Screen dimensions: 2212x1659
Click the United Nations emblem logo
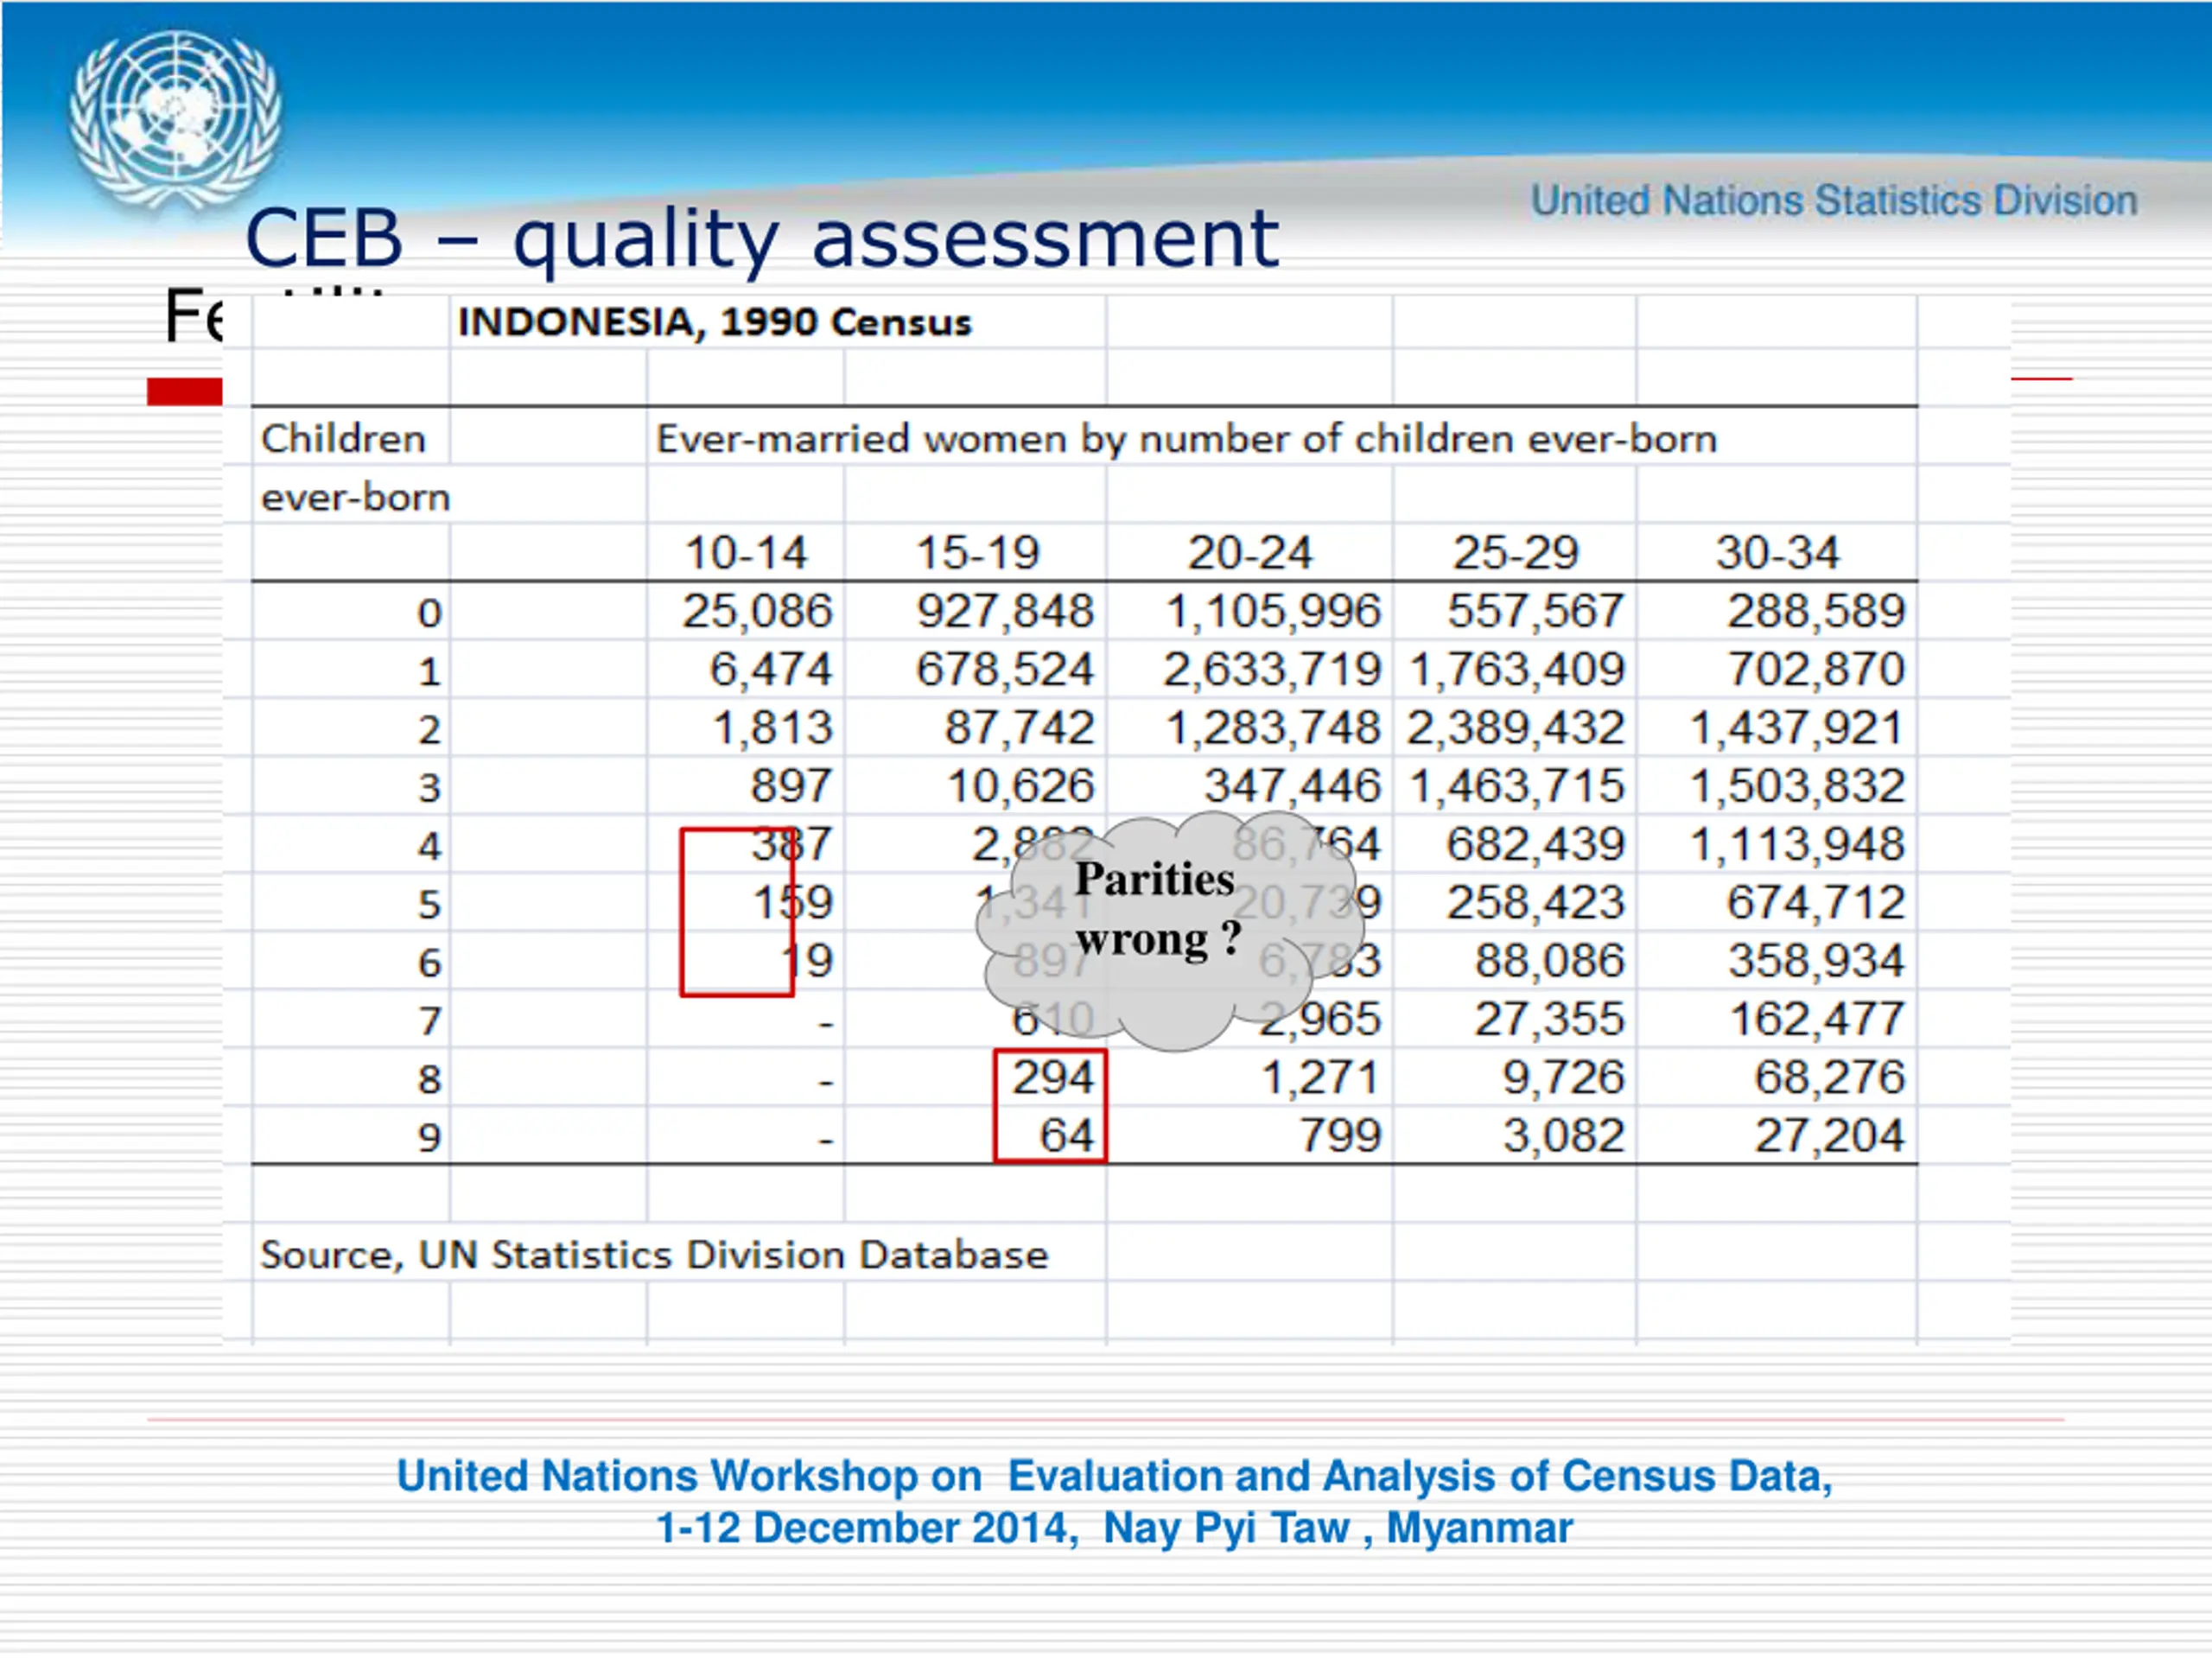(175, 120)
